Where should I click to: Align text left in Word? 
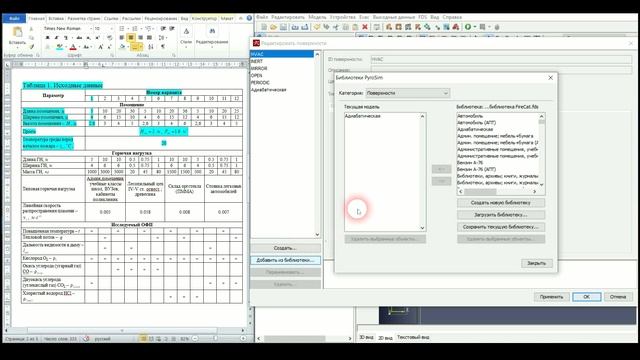pyautogui.click(x=121, y=37)
